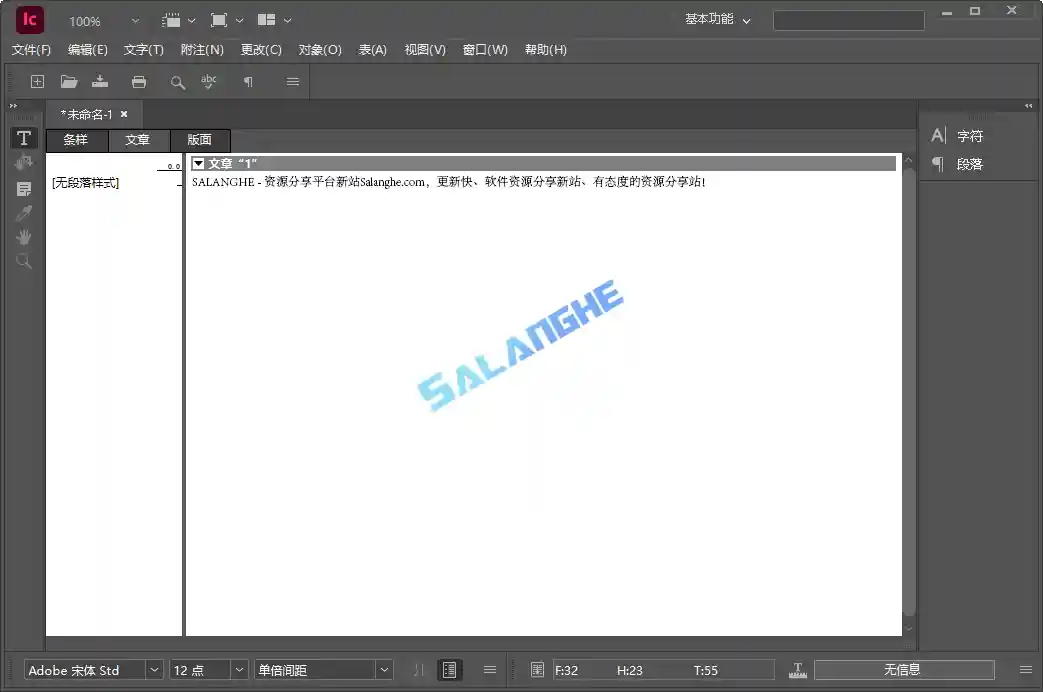Create a new document via the toolbar icon
This screenshot has width=1043, height=692.
[37, 82]
